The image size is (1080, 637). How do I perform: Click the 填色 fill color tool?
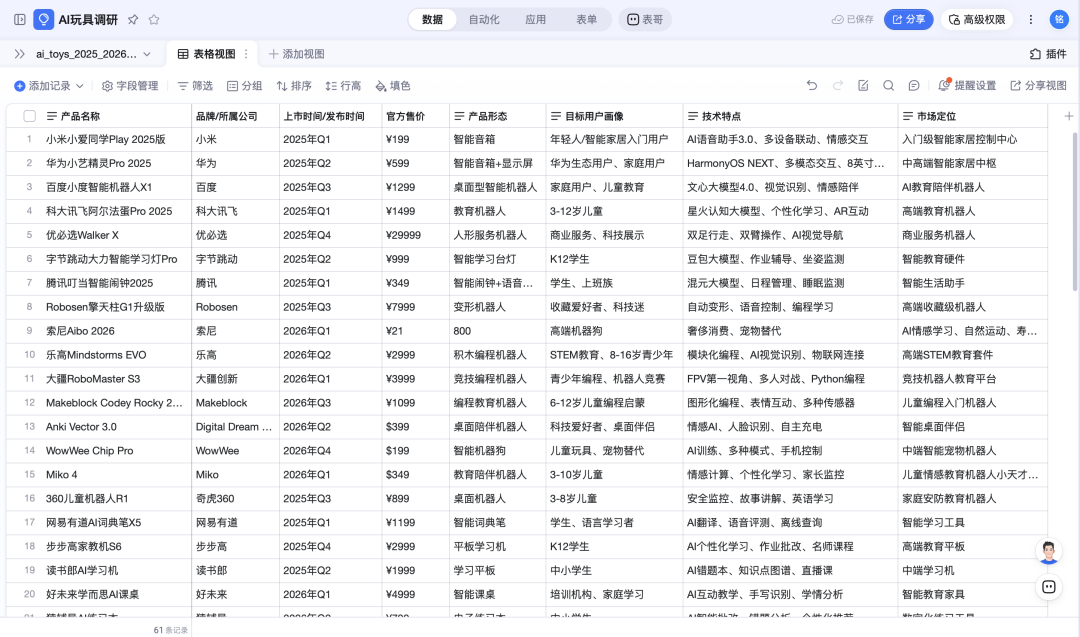pos(391,86)
